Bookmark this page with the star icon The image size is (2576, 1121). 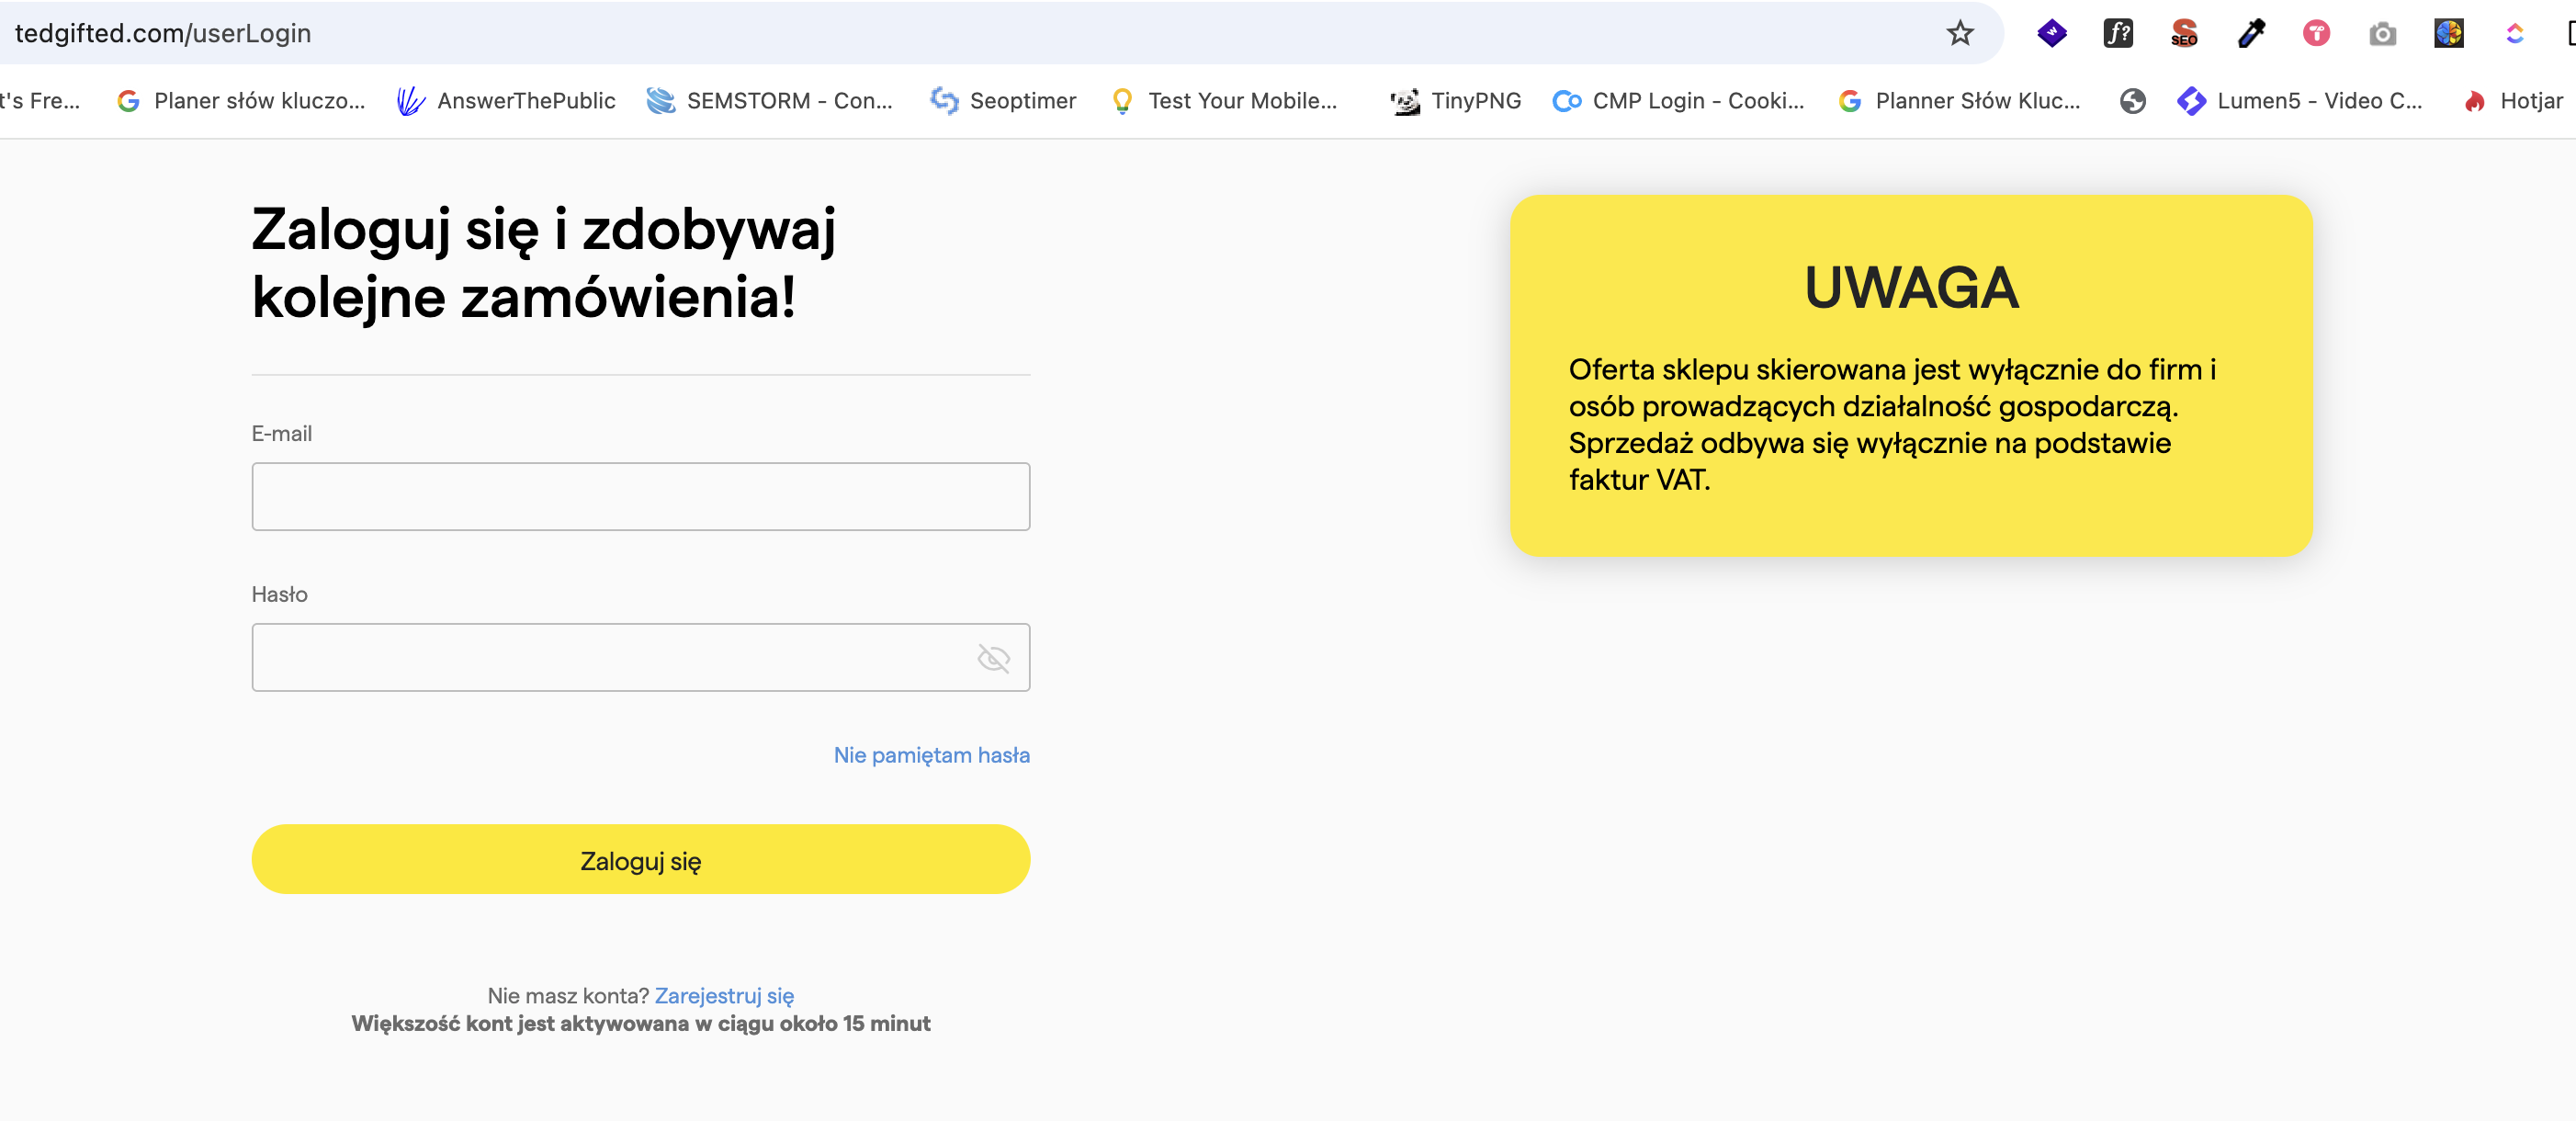pyautogui.click(x=1959, y=33)
